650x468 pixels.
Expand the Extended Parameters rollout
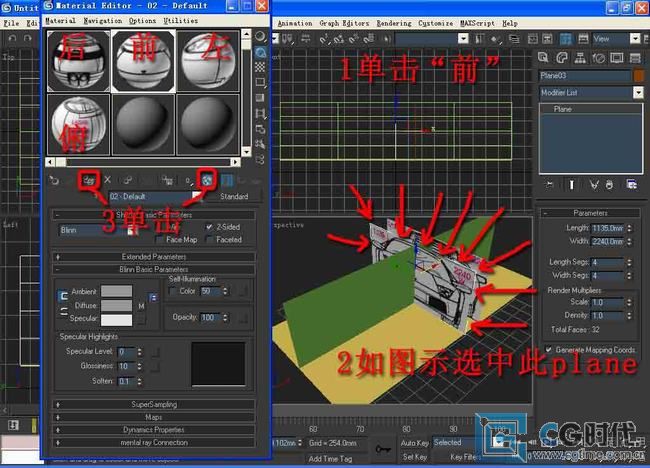coord(154,257)
